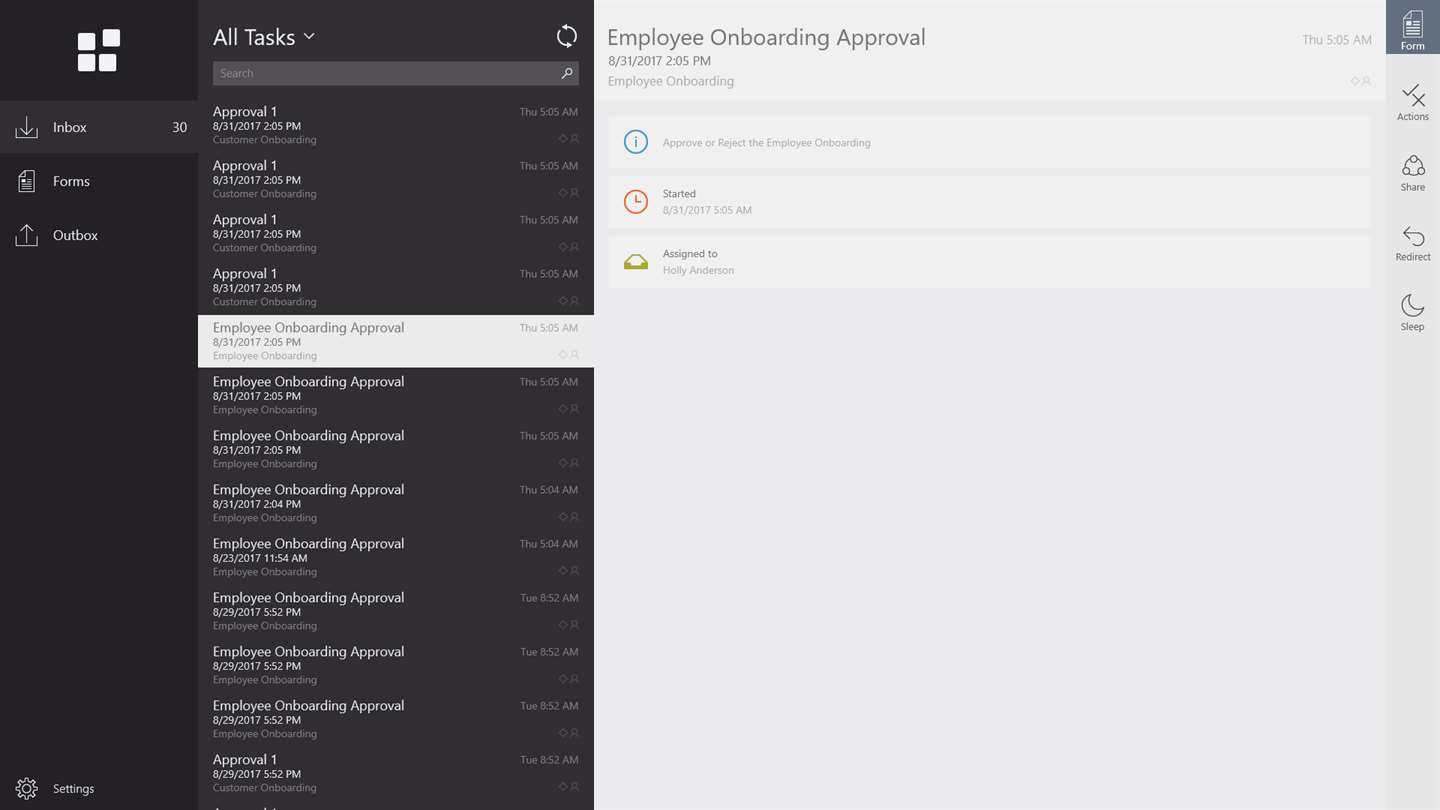1440x810 pixels.
Task: Open the task dated 8/23/2017 11:54 AM
Action: pos(396,557)
